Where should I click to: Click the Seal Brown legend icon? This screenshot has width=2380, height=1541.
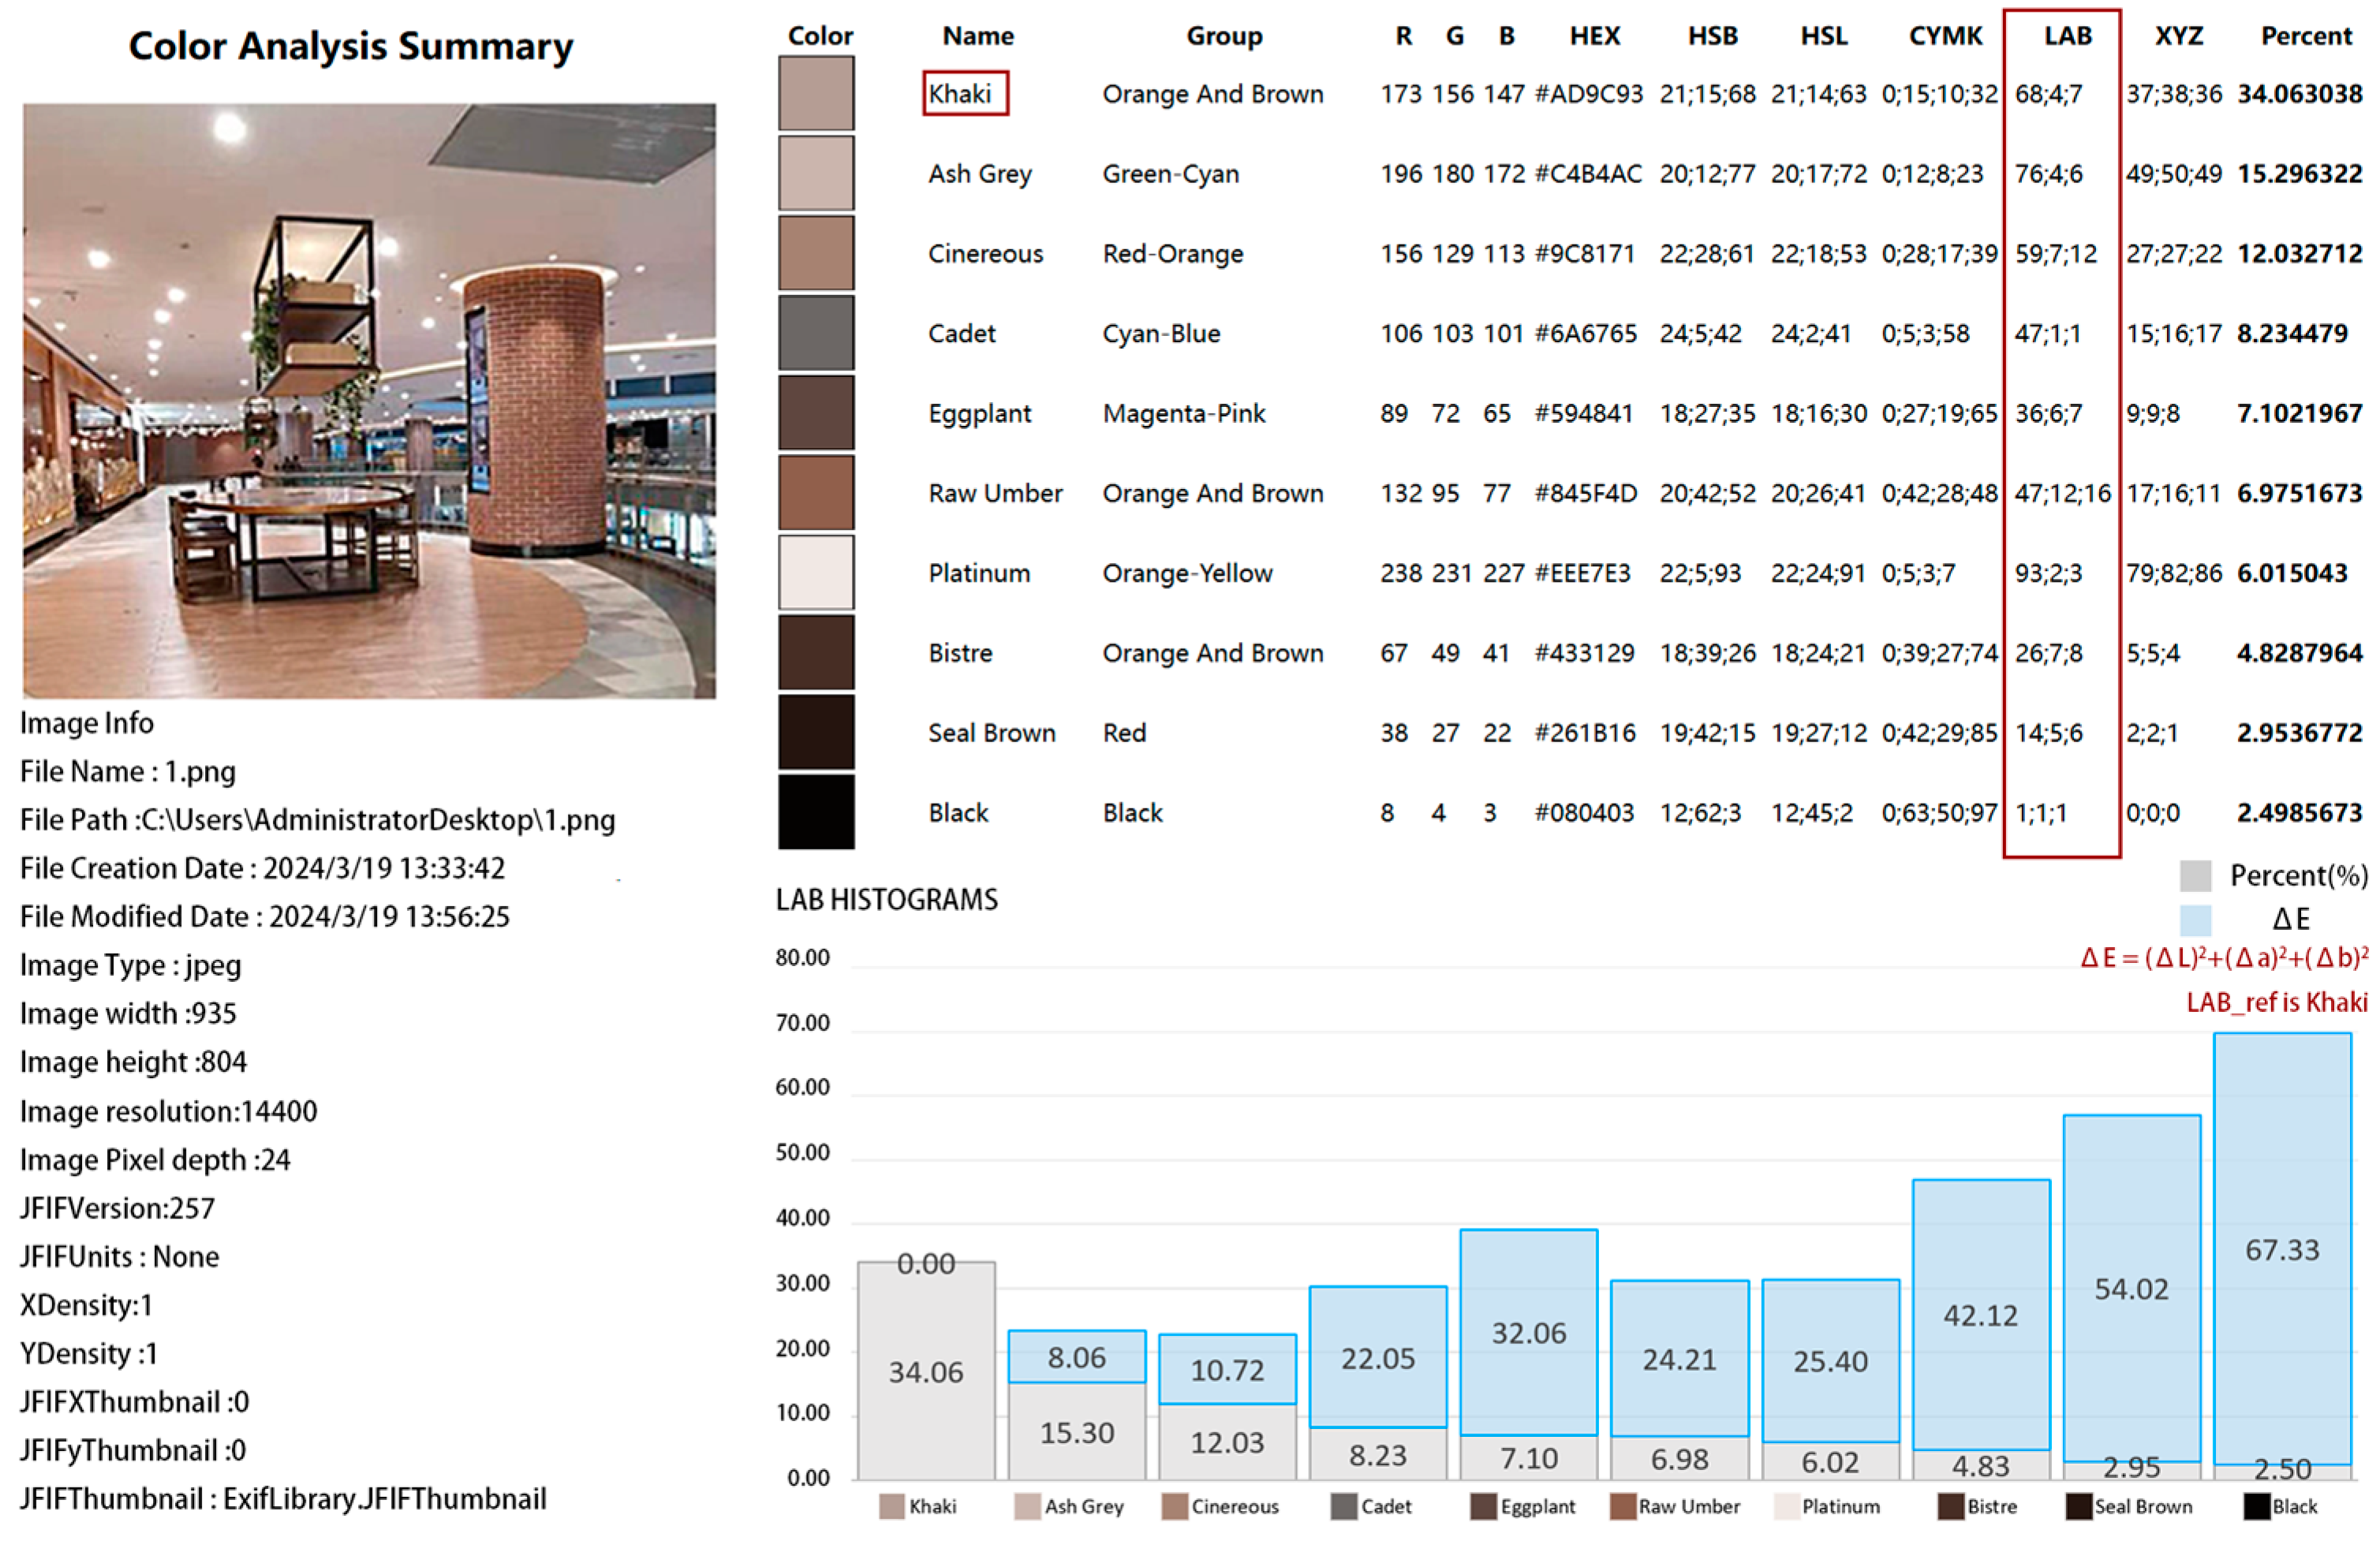point(2079,1506)
